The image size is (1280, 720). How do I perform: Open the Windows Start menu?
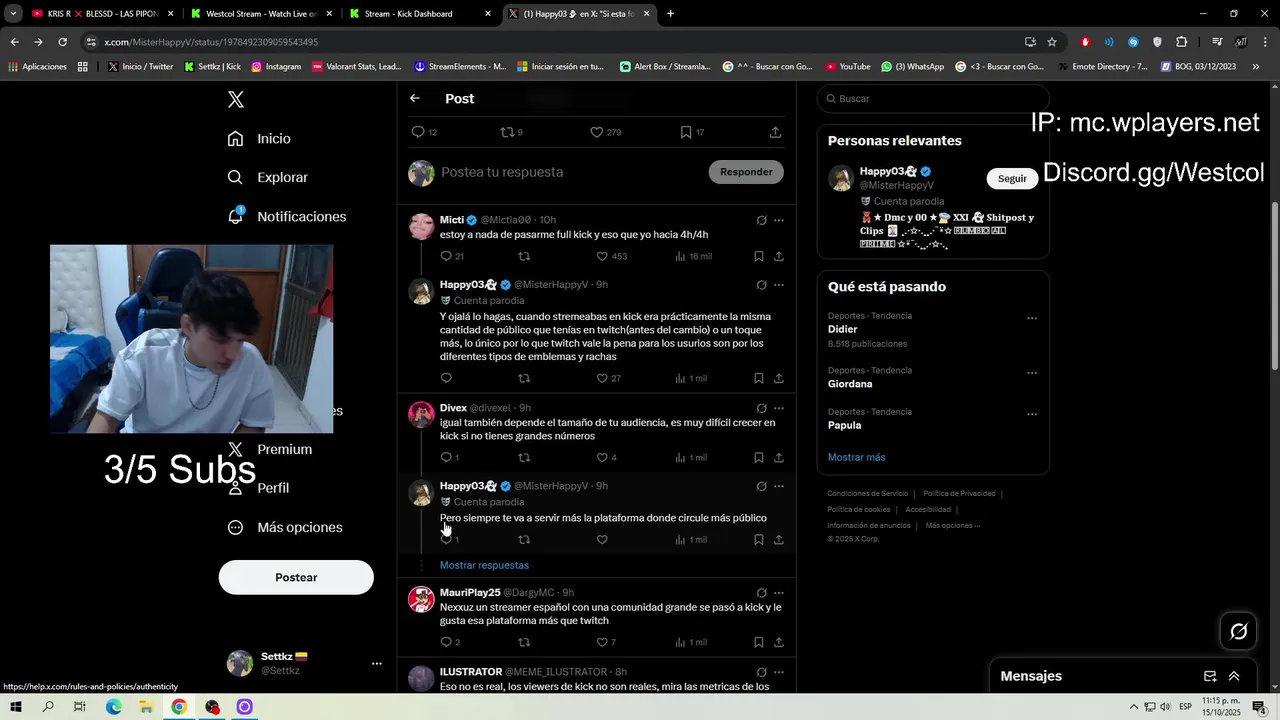coord(16,707)
